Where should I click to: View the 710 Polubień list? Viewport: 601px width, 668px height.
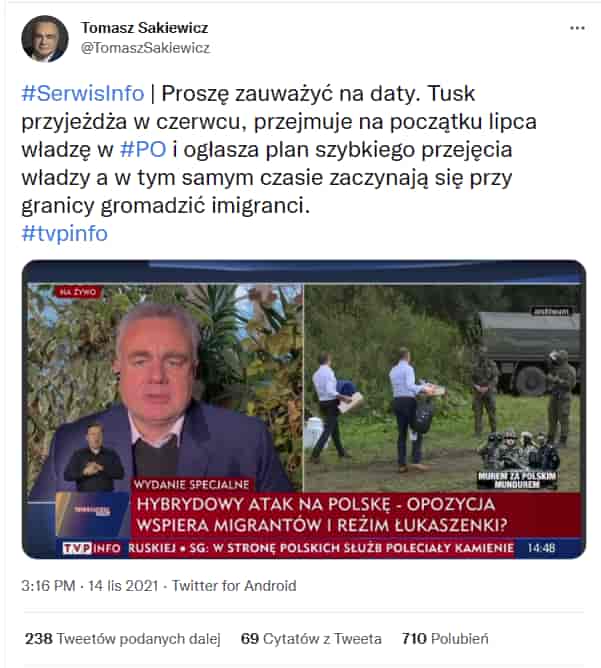pyautogui.click(x=445, y=639)
